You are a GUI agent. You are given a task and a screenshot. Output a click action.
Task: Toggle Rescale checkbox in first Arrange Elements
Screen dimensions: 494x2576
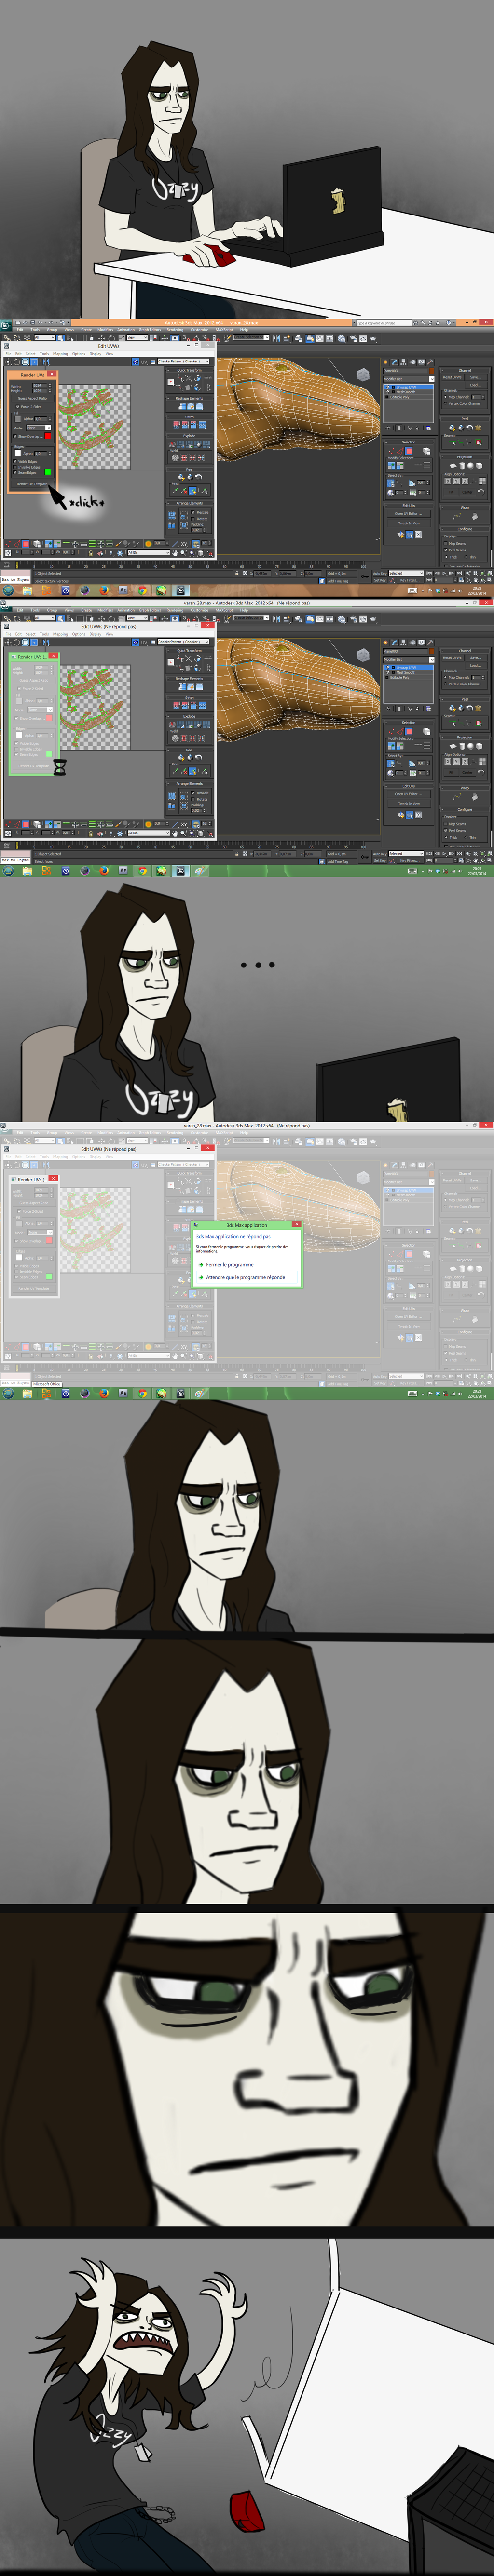point(193,513)
